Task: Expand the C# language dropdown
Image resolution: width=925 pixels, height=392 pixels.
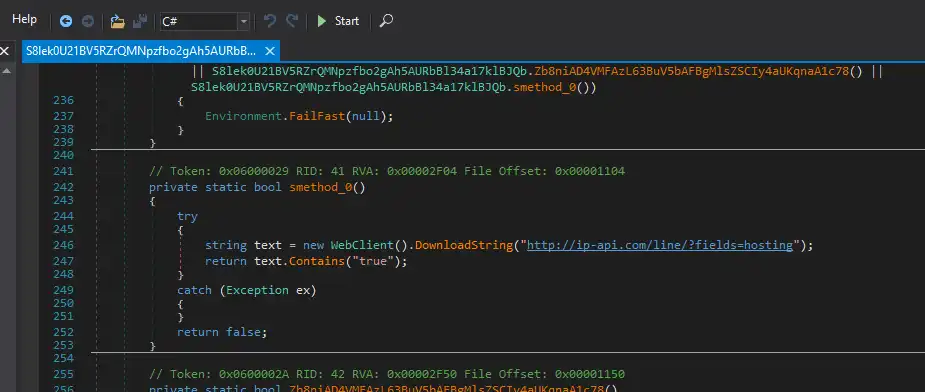Action: [x=244, y=22]
